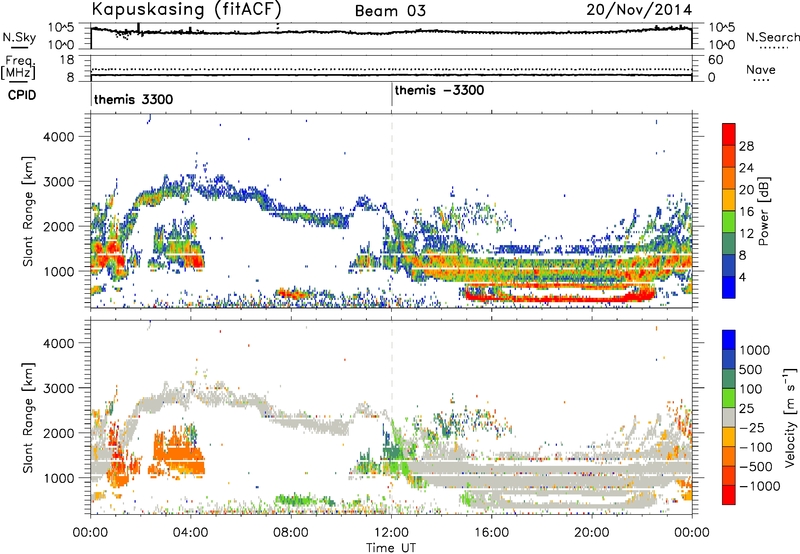Click the "-100" label on Velocity colorbar

pos(755,447)
